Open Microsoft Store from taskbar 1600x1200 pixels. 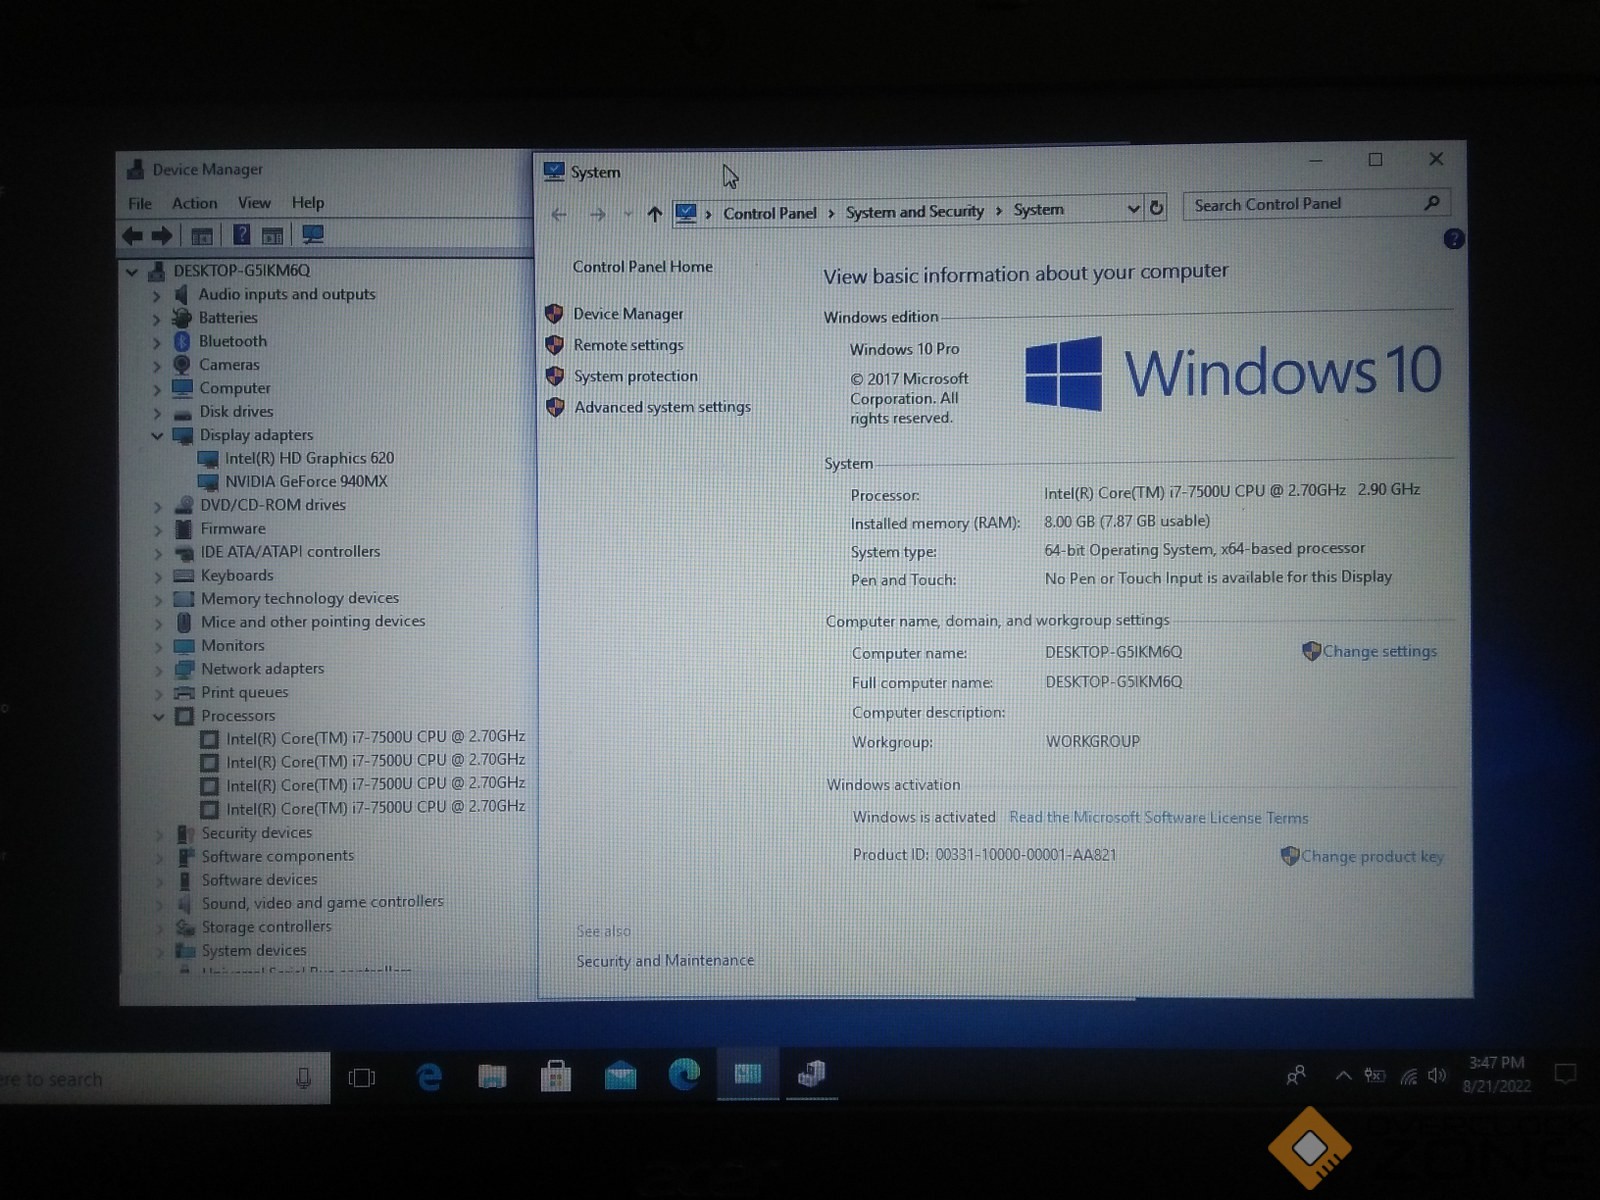[x=556, y=1077]
